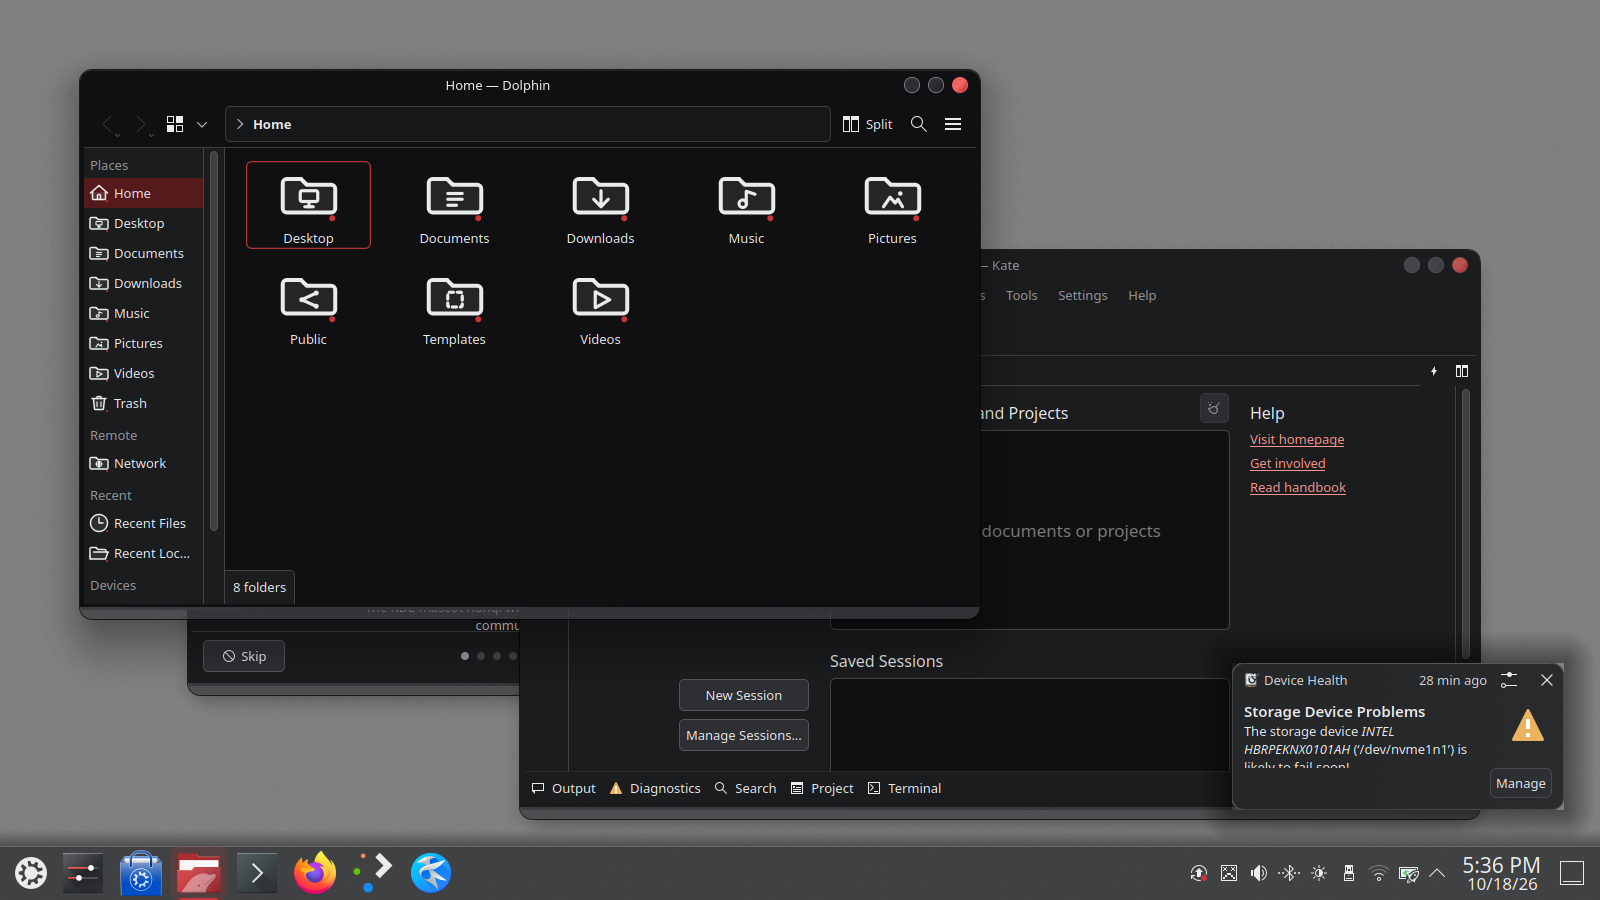
Task: Open Kate's Tools menu
Action: [1022, 295]
